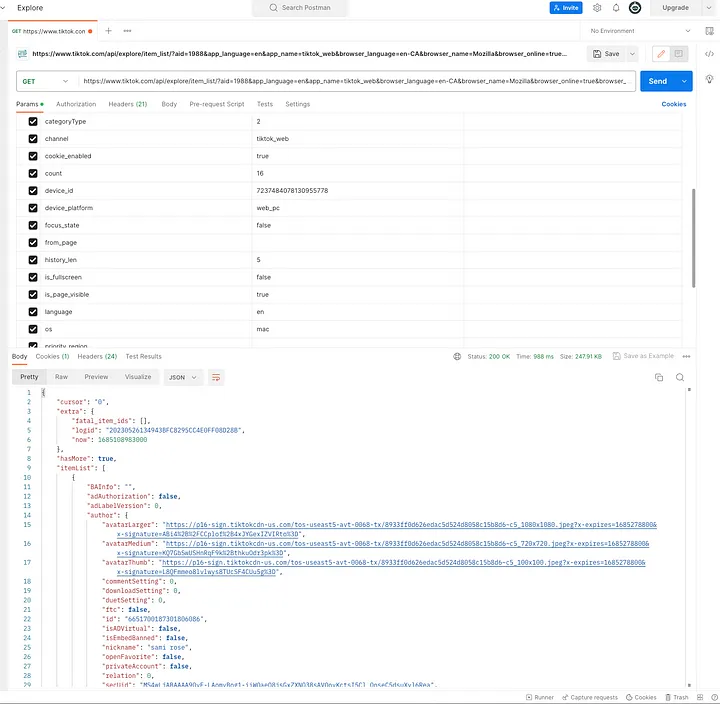Click the params table vertical scrollbar
This screenshot has height=704, width=720.
[693, 238]
